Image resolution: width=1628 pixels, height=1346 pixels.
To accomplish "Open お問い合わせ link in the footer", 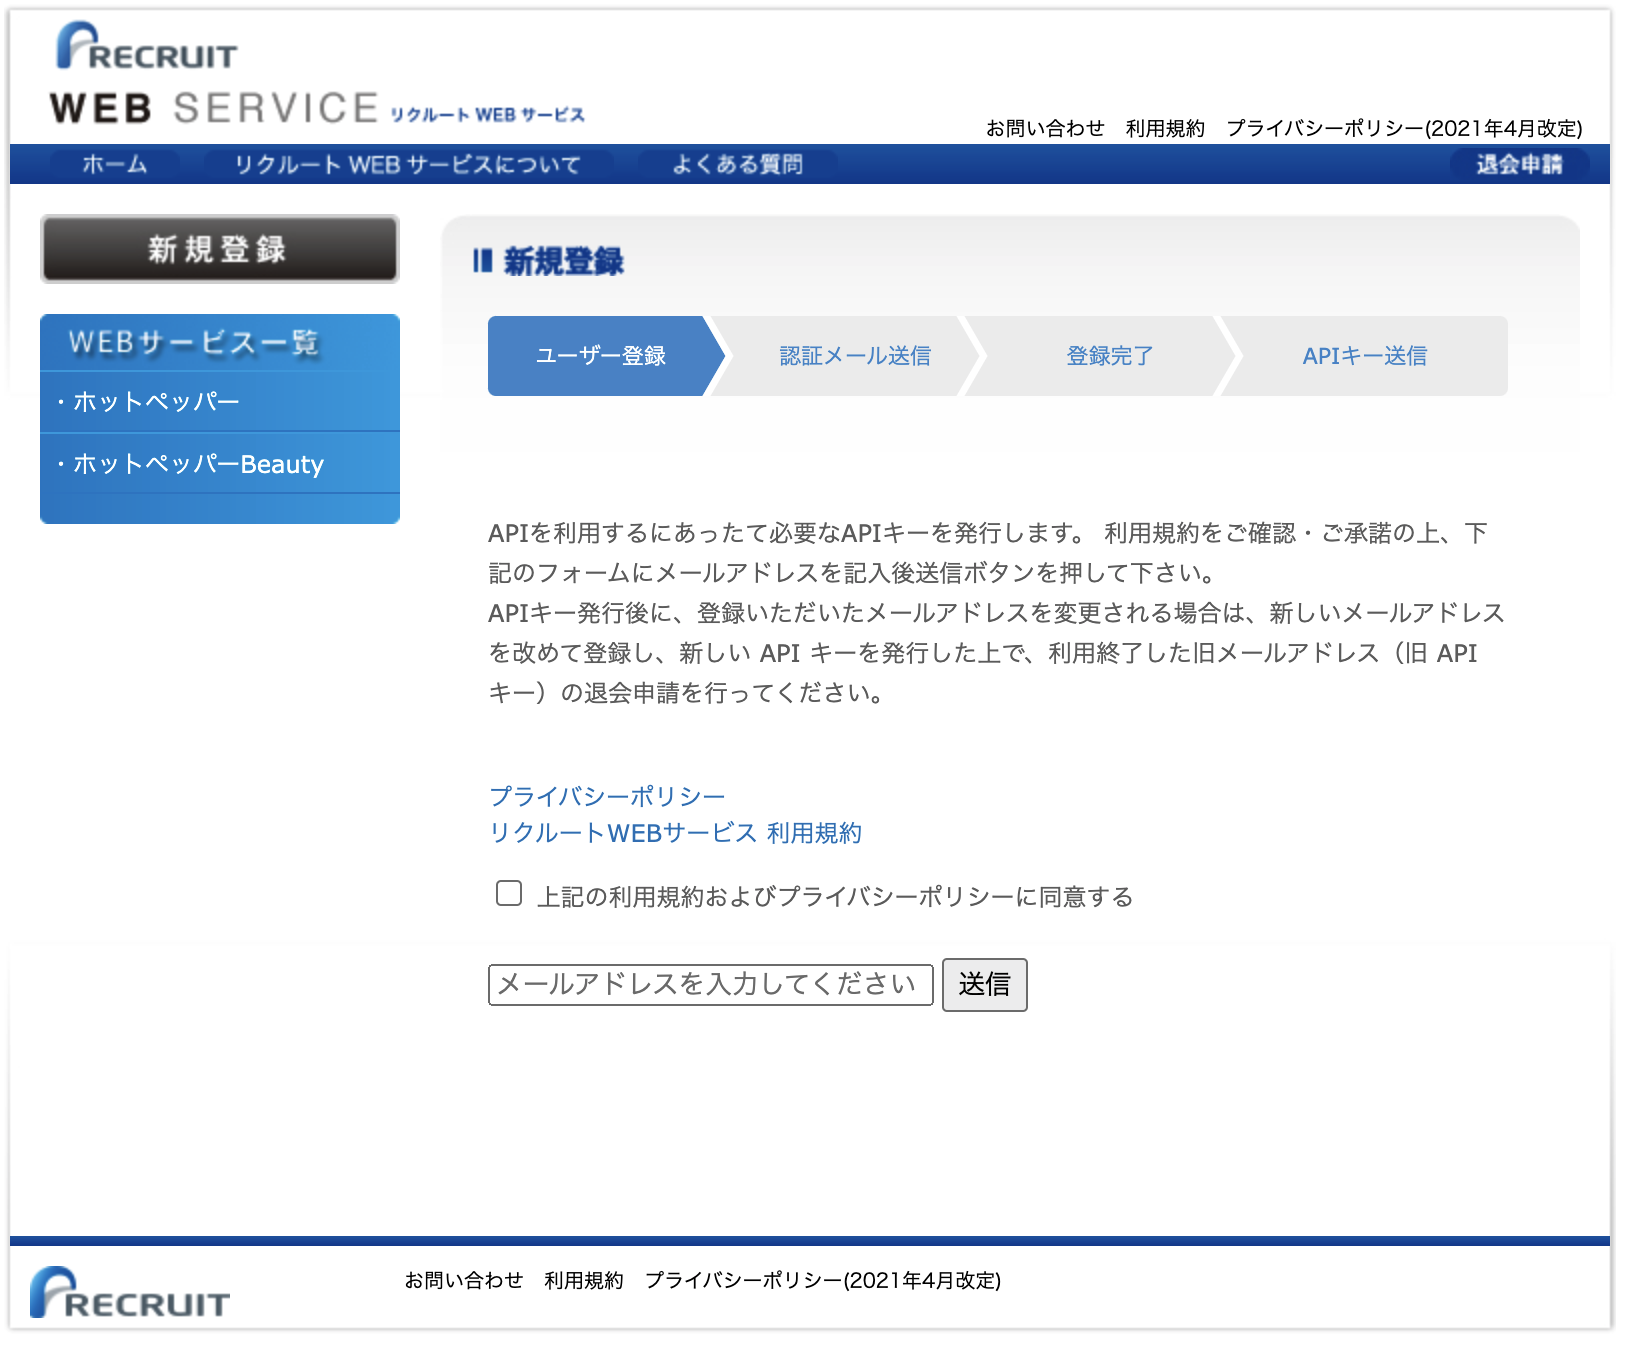I will pos(463,1280).
